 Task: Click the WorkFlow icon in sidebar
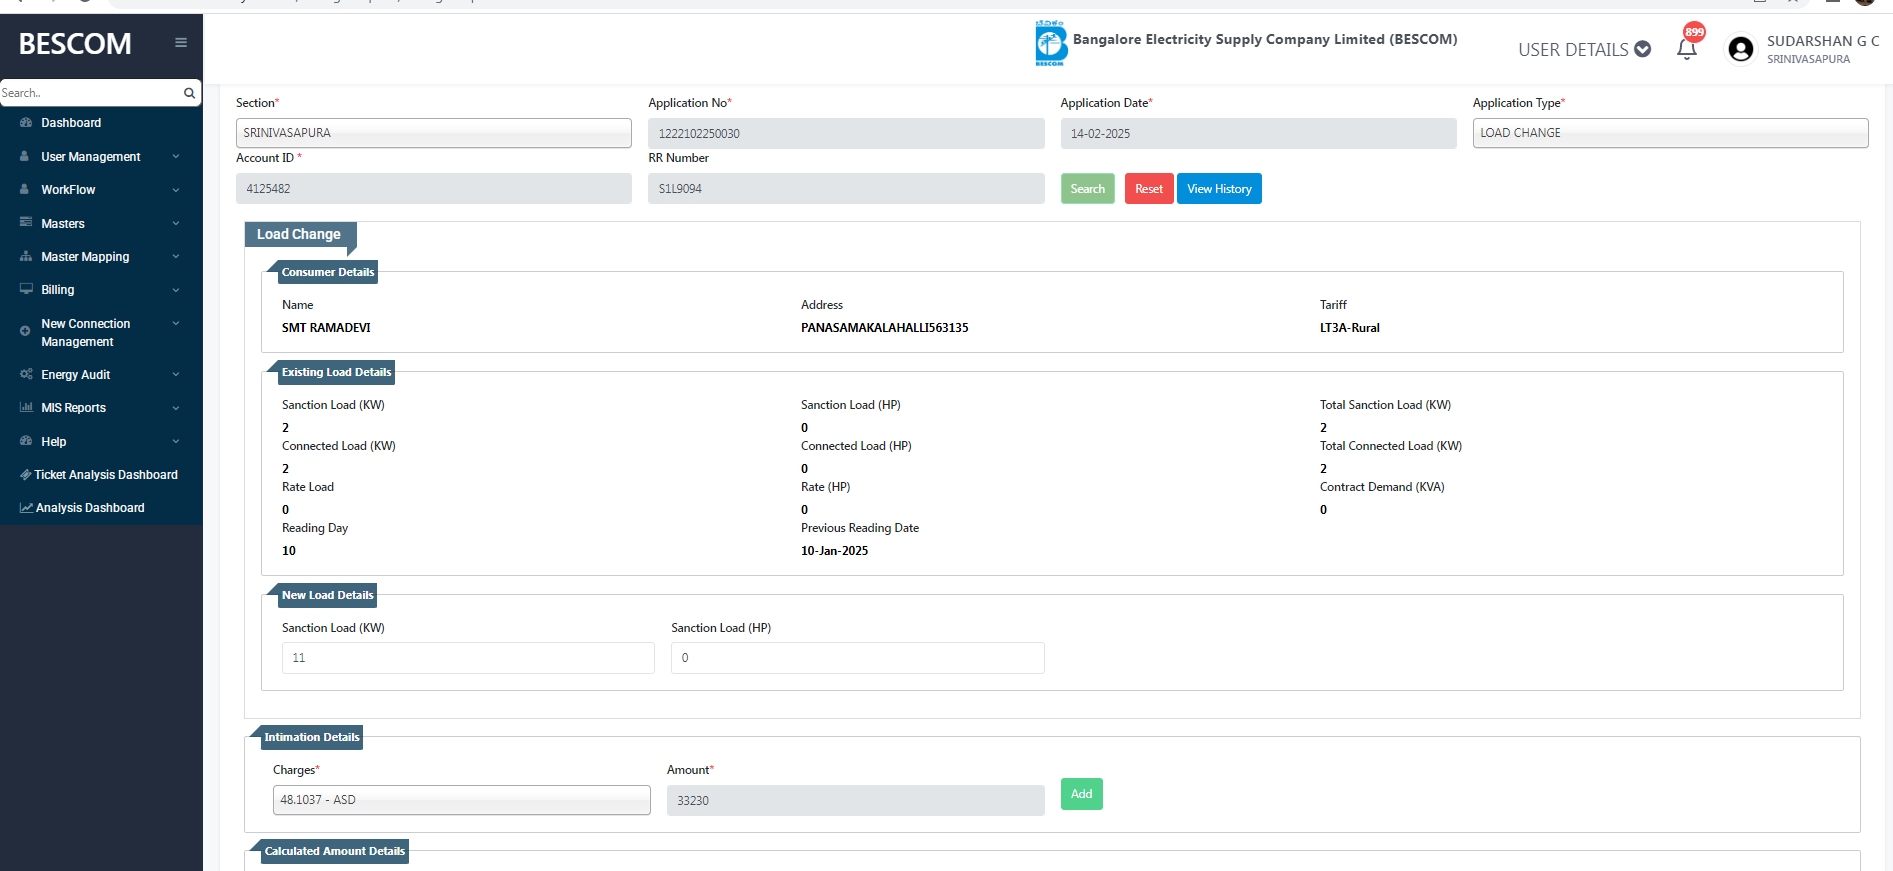pyautogui.click(x=25, y=189)
